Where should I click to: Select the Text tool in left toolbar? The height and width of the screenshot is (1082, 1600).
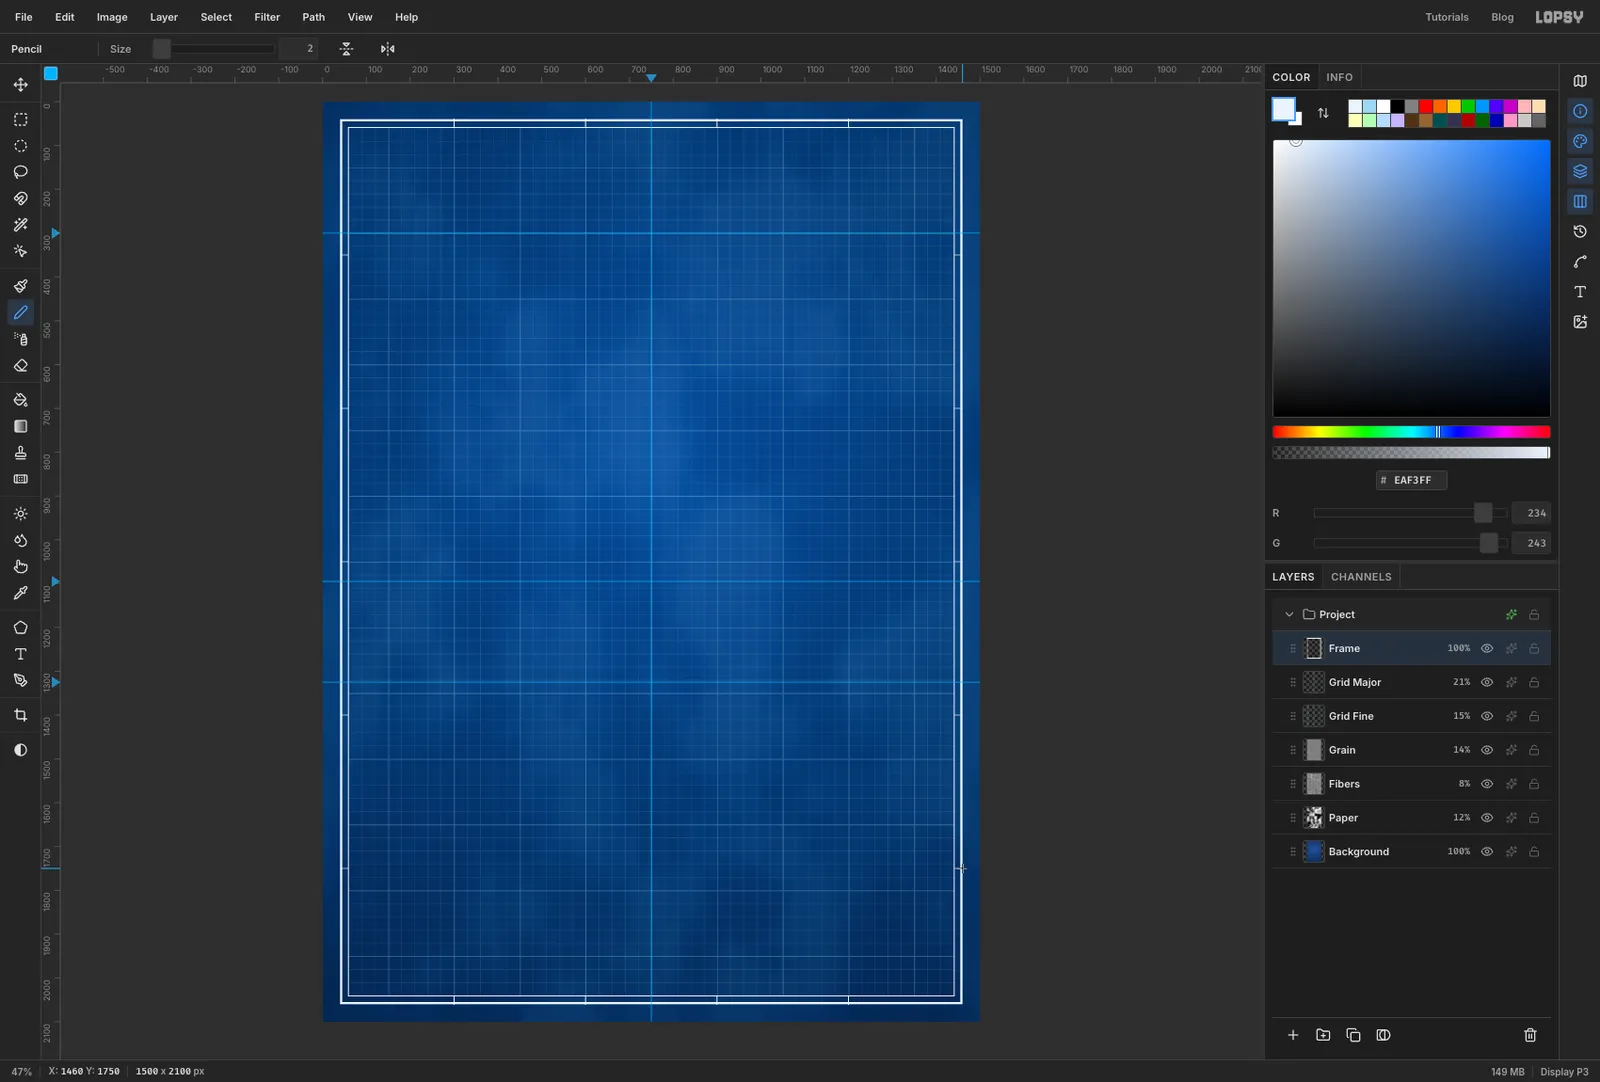coord(20,654)
